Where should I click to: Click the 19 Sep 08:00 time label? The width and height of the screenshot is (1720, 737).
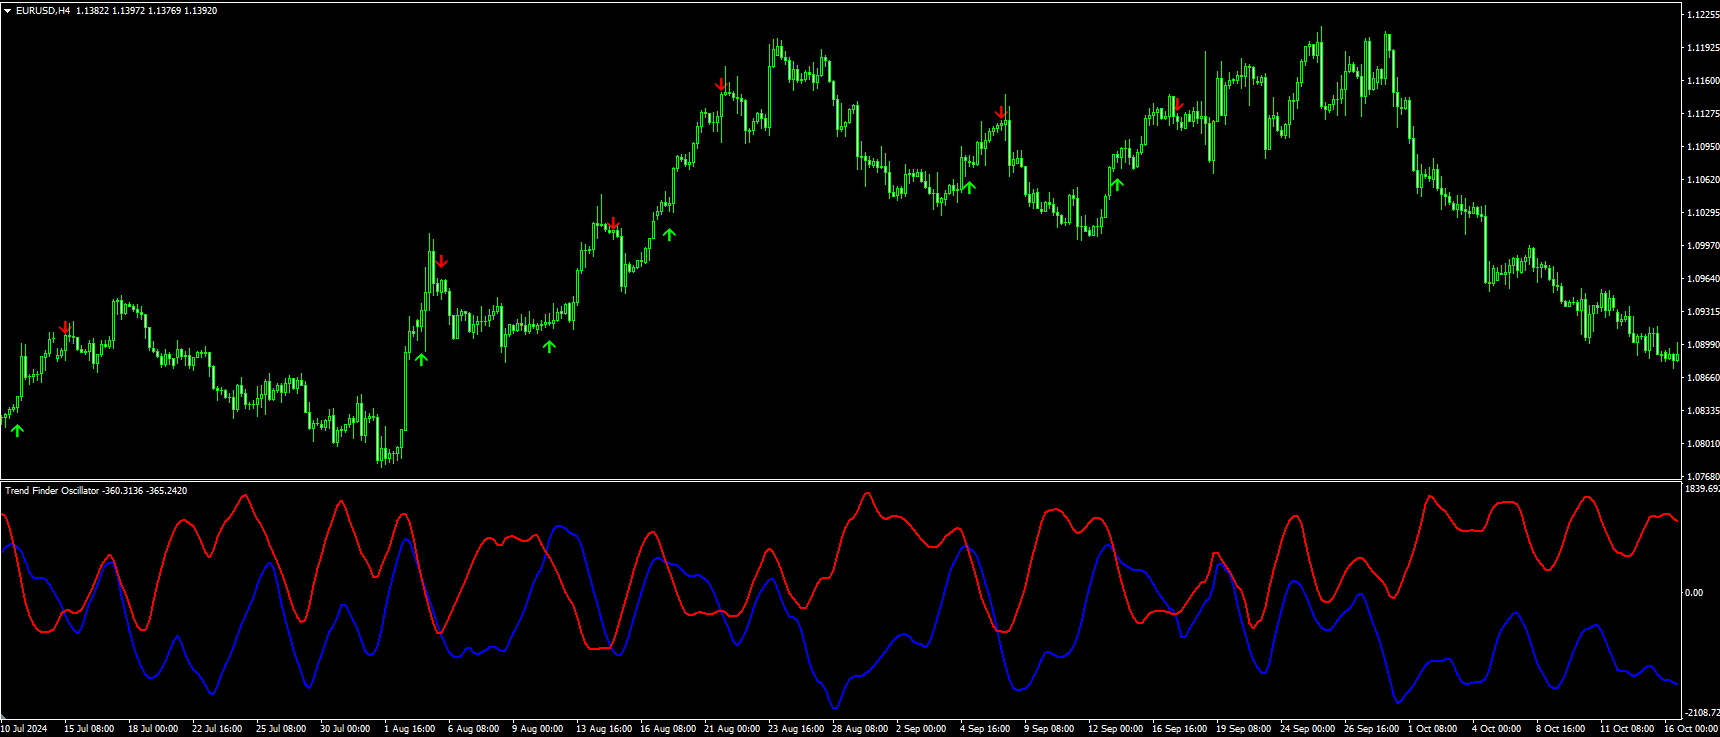point(1244,729)
